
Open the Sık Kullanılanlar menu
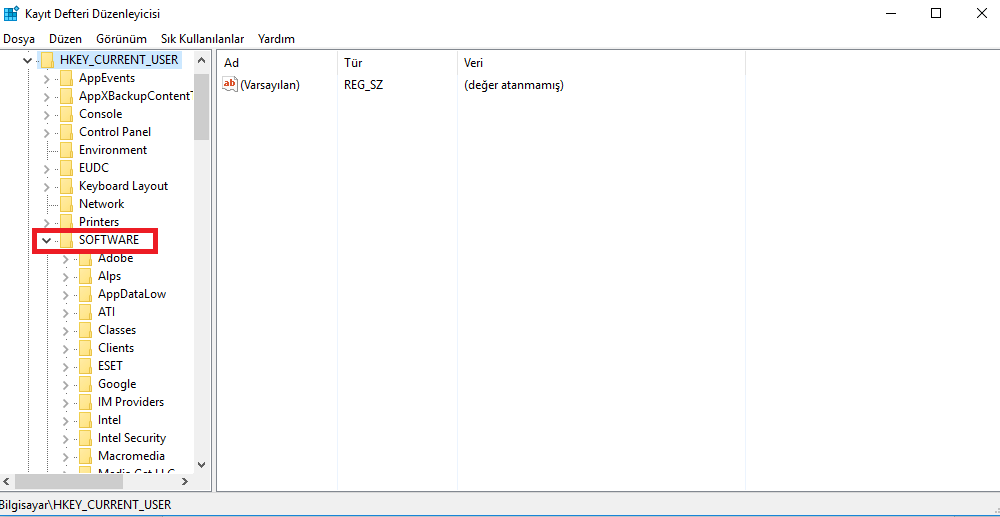(x=203, y=39)
